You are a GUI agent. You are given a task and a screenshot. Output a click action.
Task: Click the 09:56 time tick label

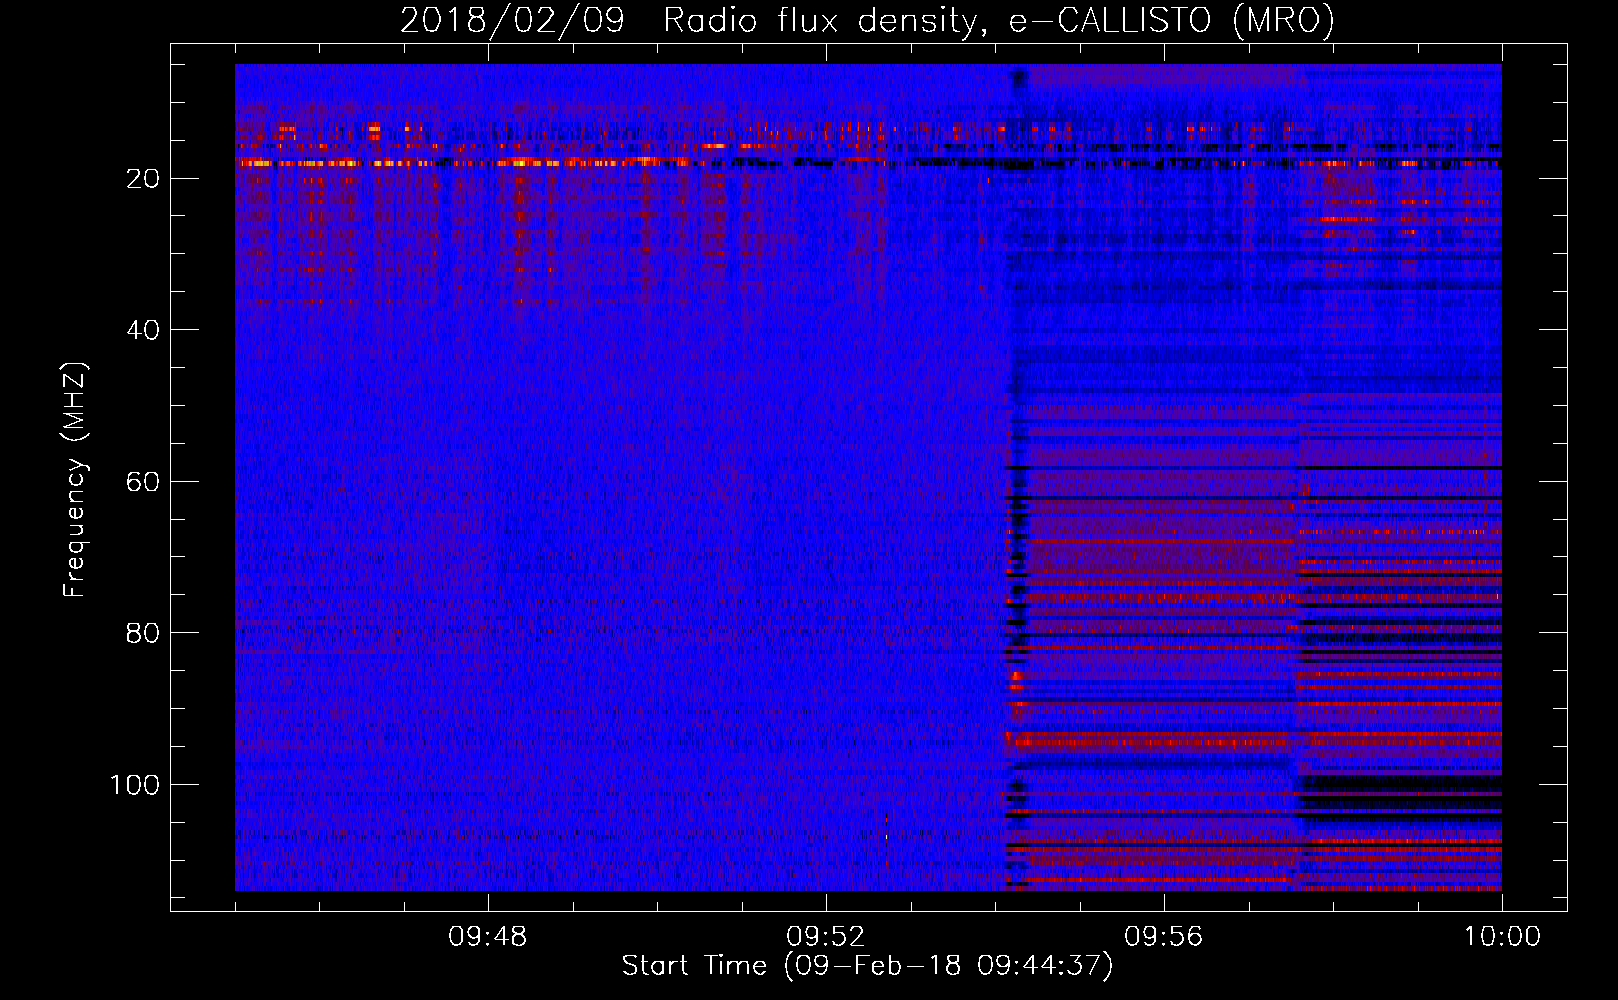1164,937
